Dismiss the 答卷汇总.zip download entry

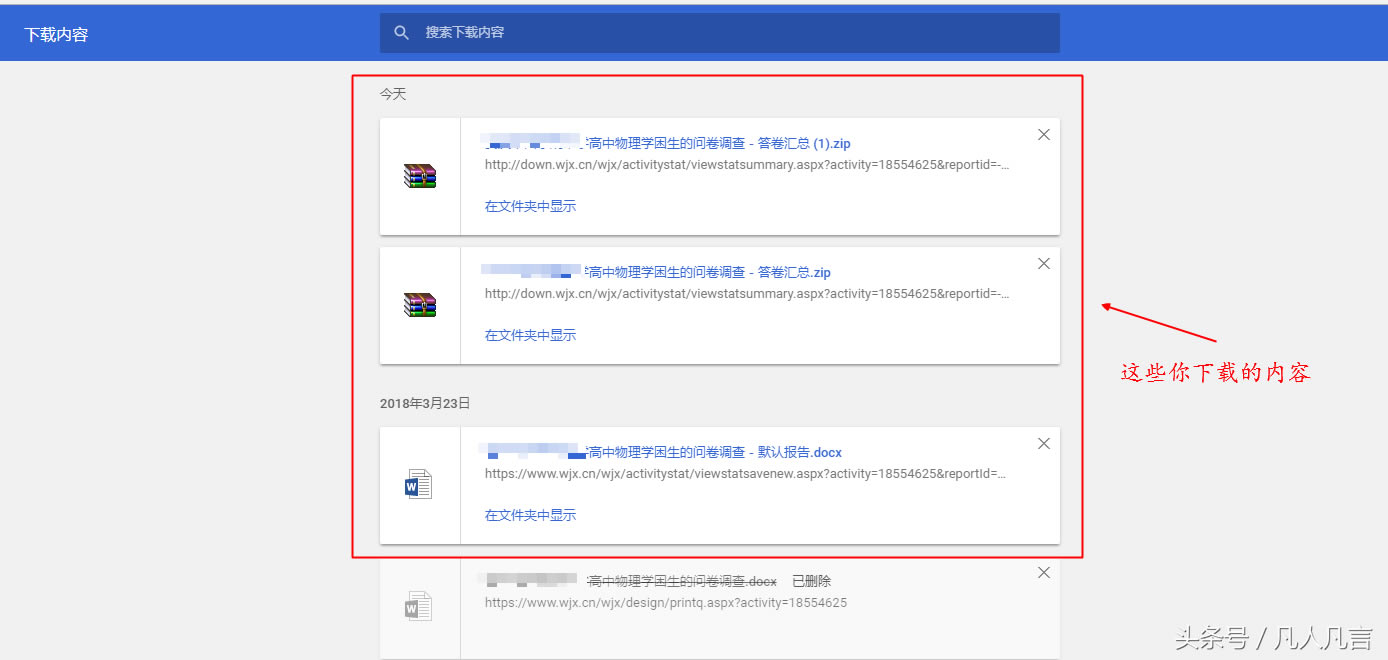1043,264
